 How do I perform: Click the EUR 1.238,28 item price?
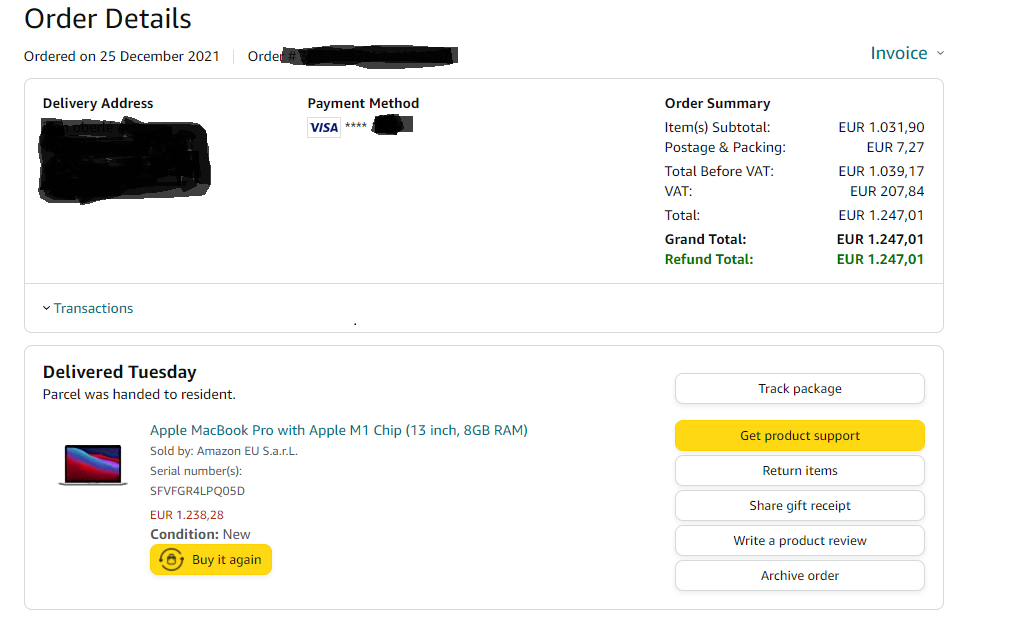[187, 515]
